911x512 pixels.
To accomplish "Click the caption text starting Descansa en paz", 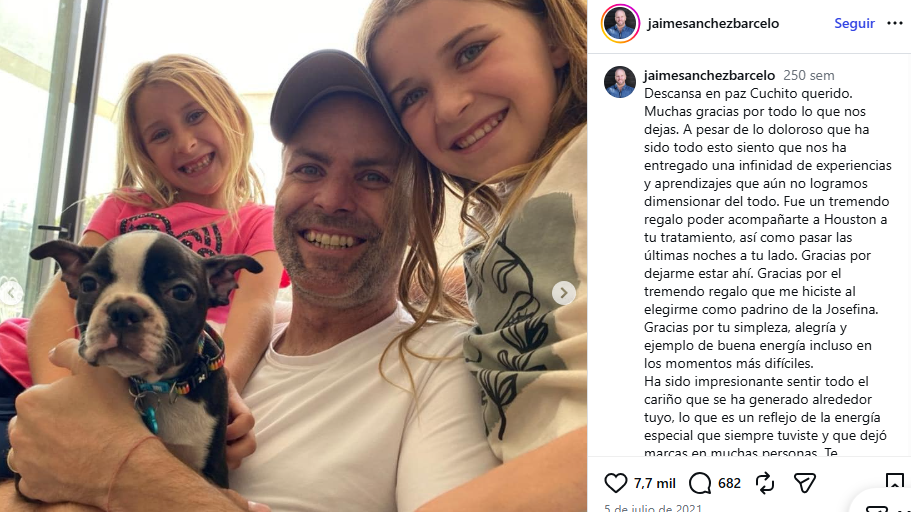I will pyautogui.click(x=767, y=273).
